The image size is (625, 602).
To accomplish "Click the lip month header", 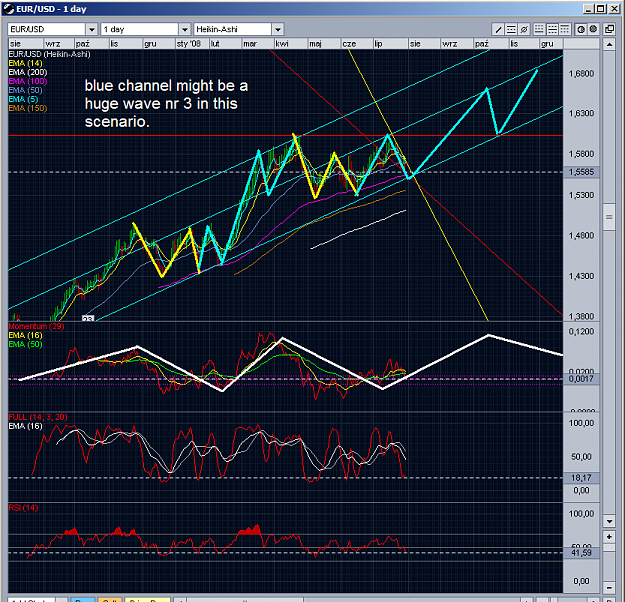I will click(390, 44).
